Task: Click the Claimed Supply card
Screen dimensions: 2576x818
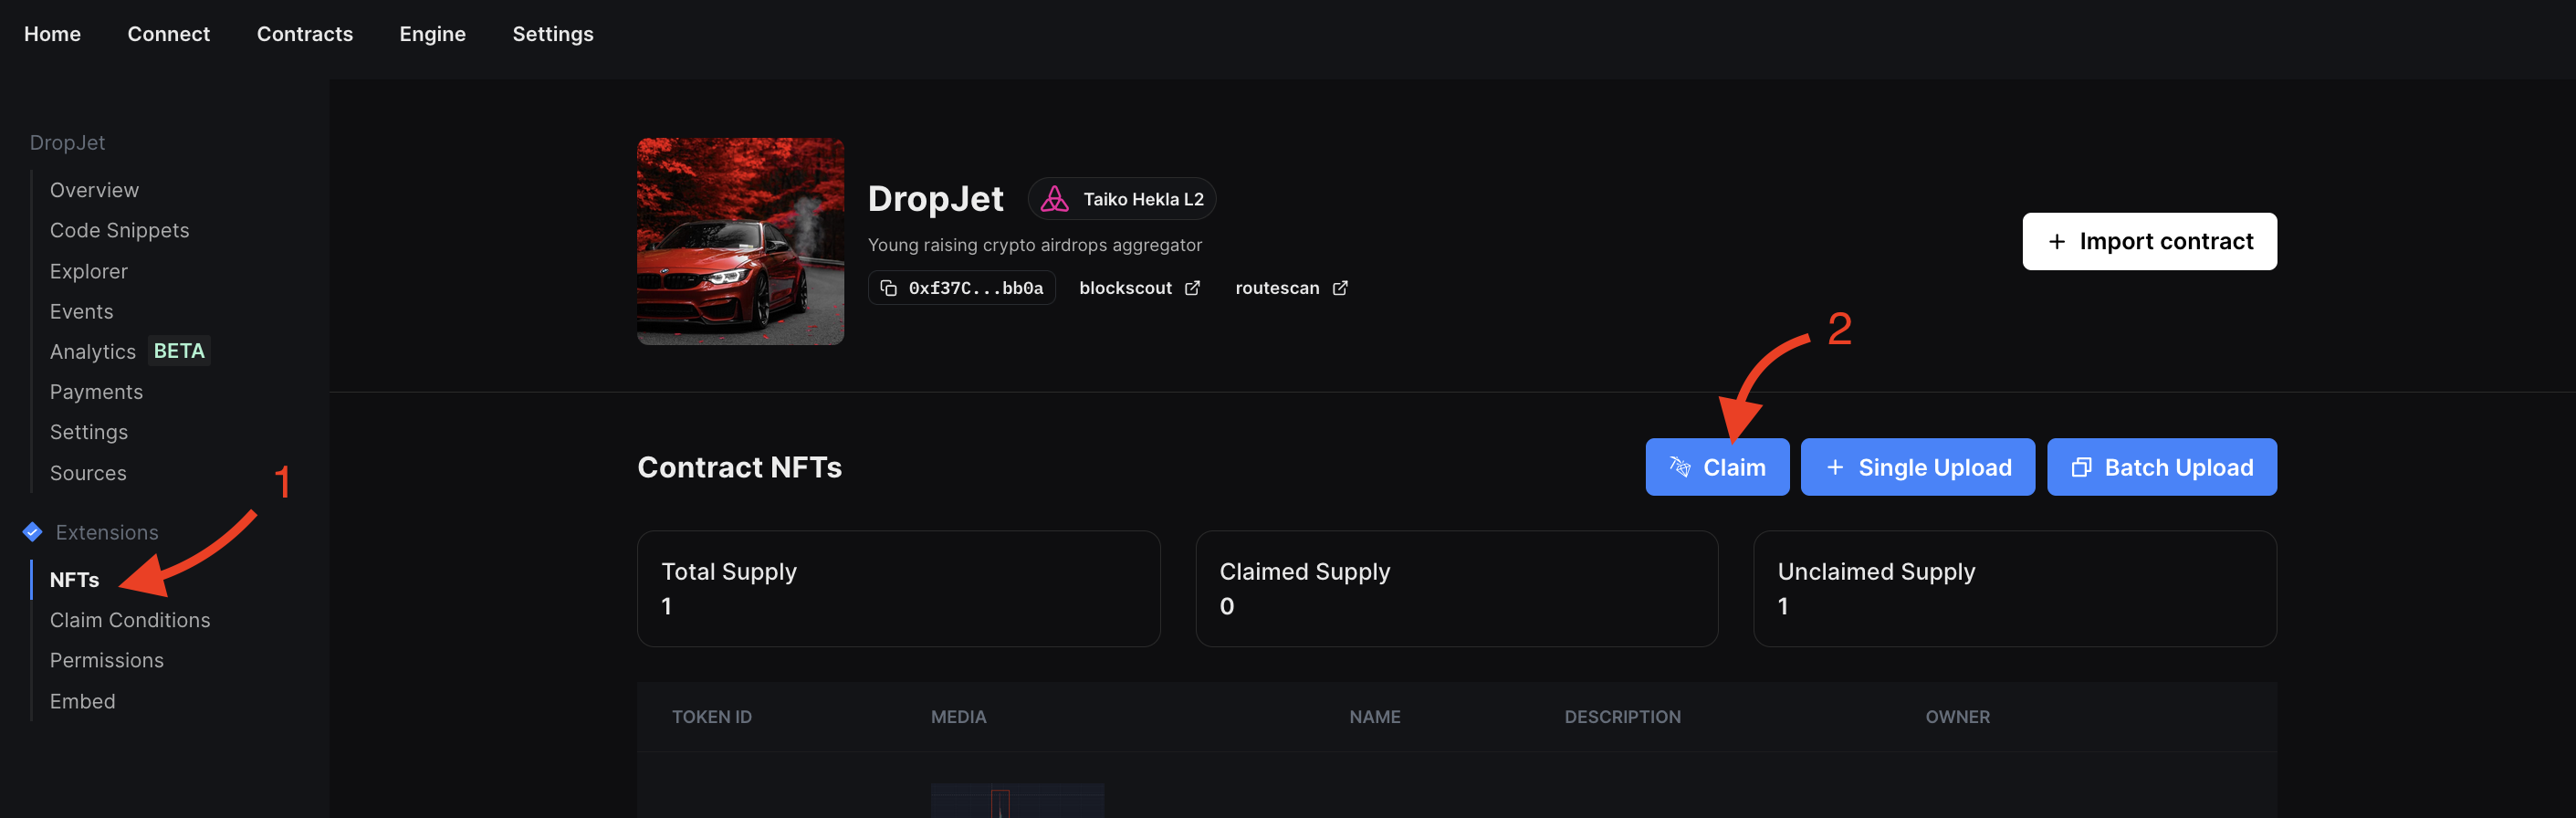Action: tap(1456, 588)
